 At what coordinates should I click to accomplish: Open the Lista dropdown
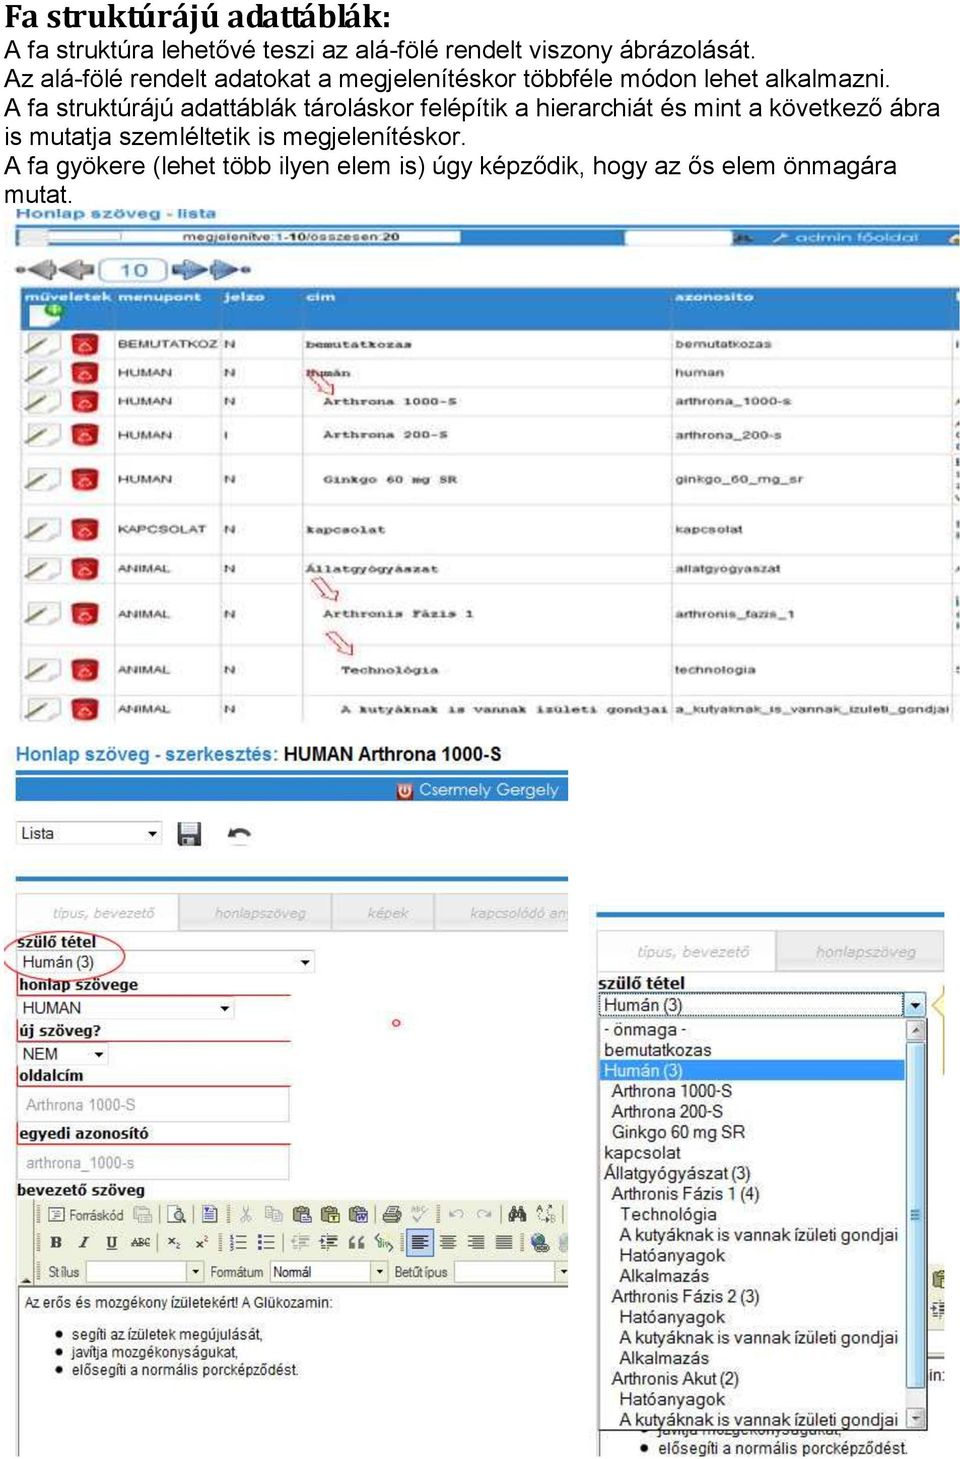[89, 833]
